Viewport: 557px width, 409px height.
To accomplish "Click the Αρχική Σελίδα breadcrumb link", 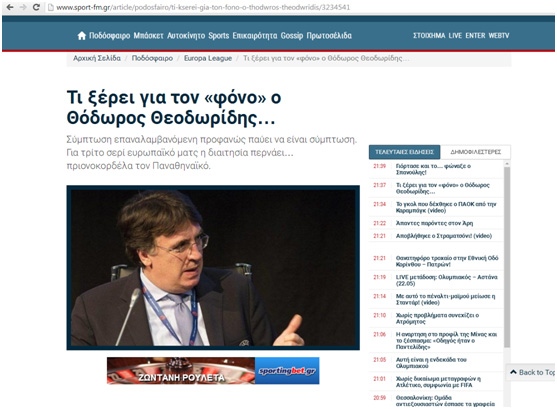I will coord(97,58).
